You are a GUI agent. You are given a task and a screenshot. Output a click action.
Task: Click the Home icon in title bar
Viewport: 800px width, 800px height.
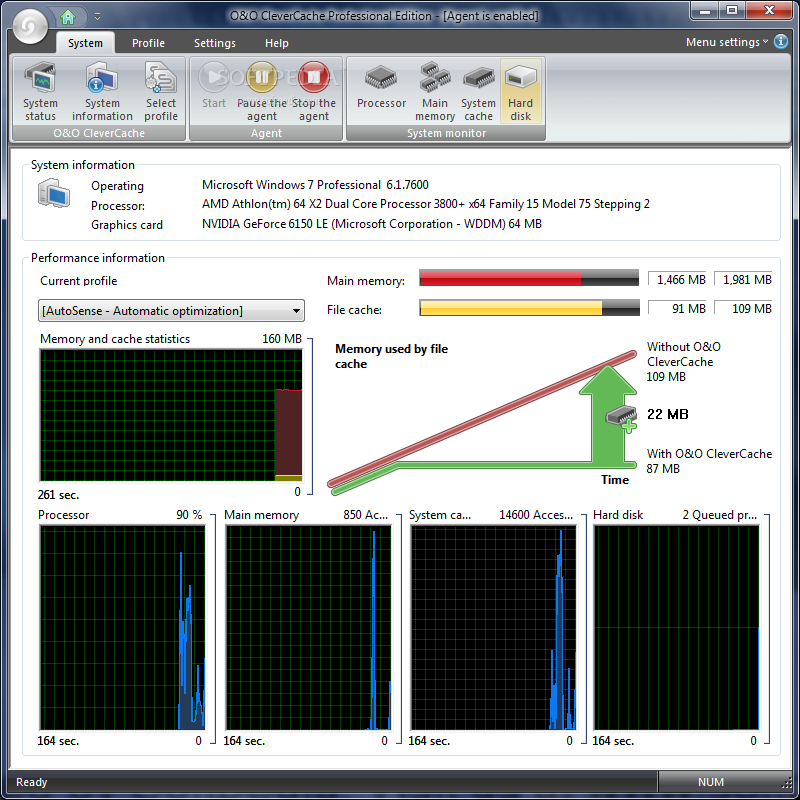68,16
